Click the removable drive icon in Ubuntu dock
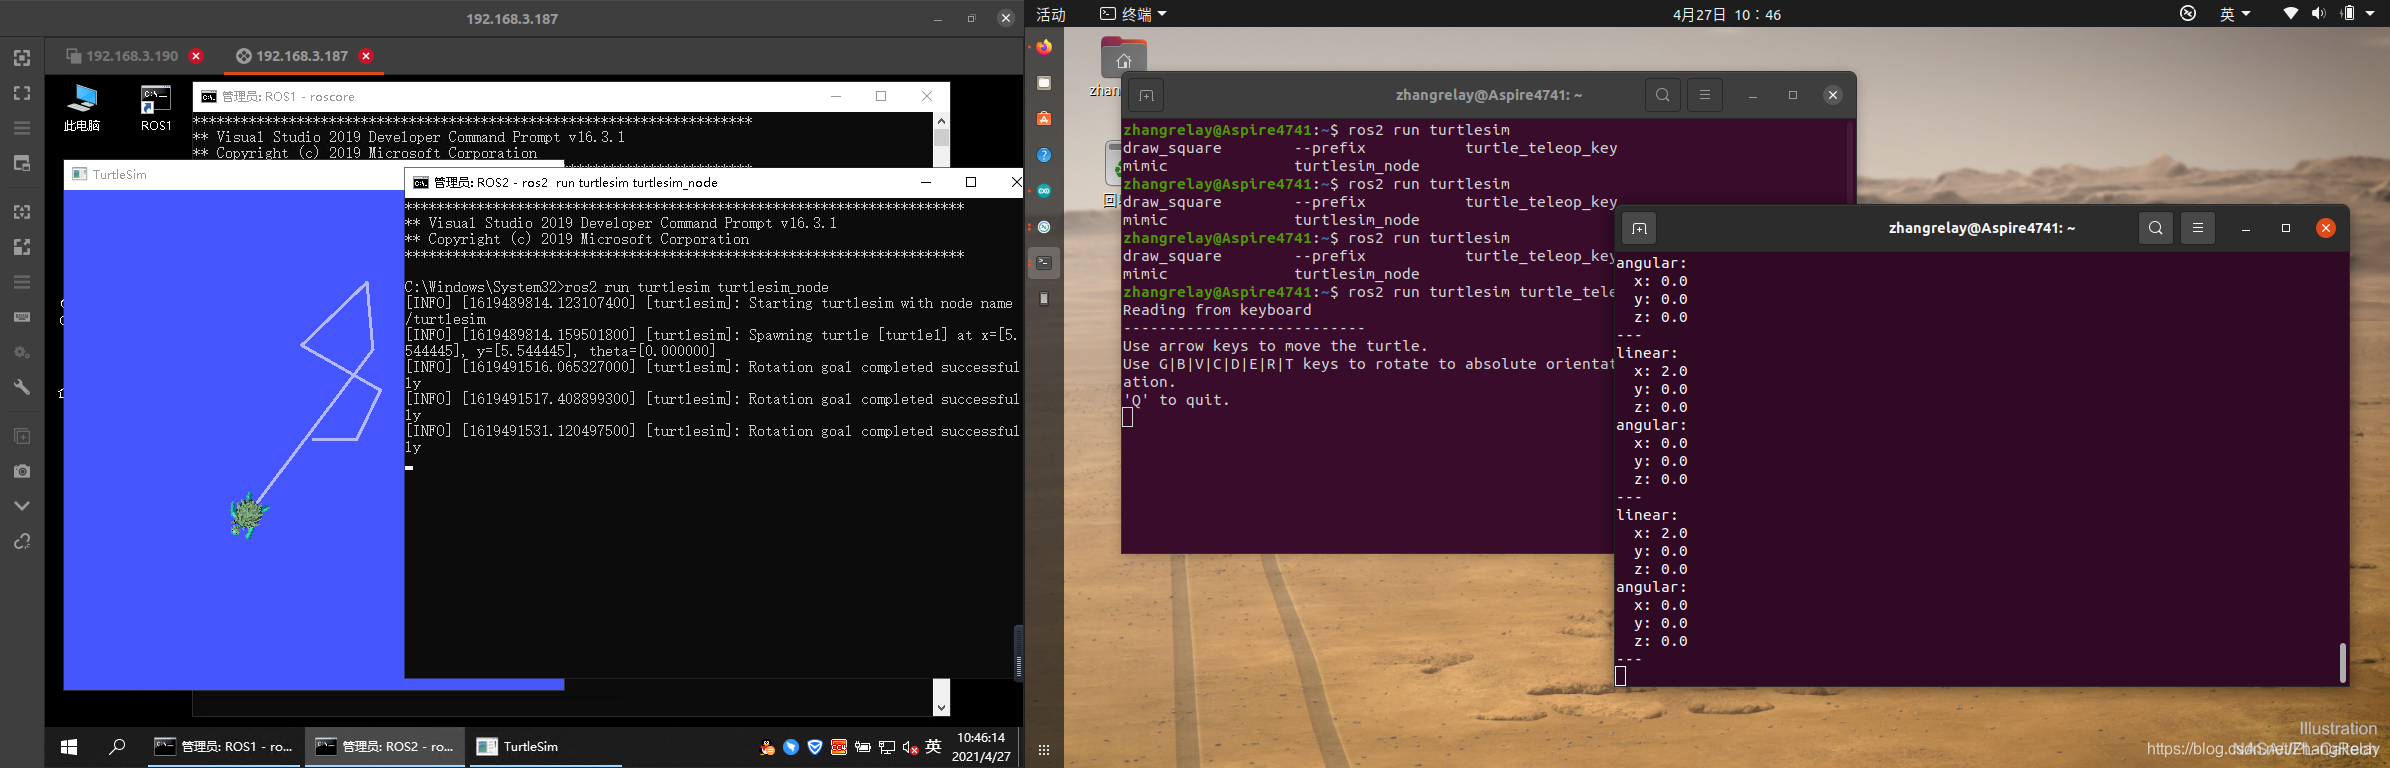This screenshot has height=768, width=2390. pyautogui.click(x=1044, y=299)
